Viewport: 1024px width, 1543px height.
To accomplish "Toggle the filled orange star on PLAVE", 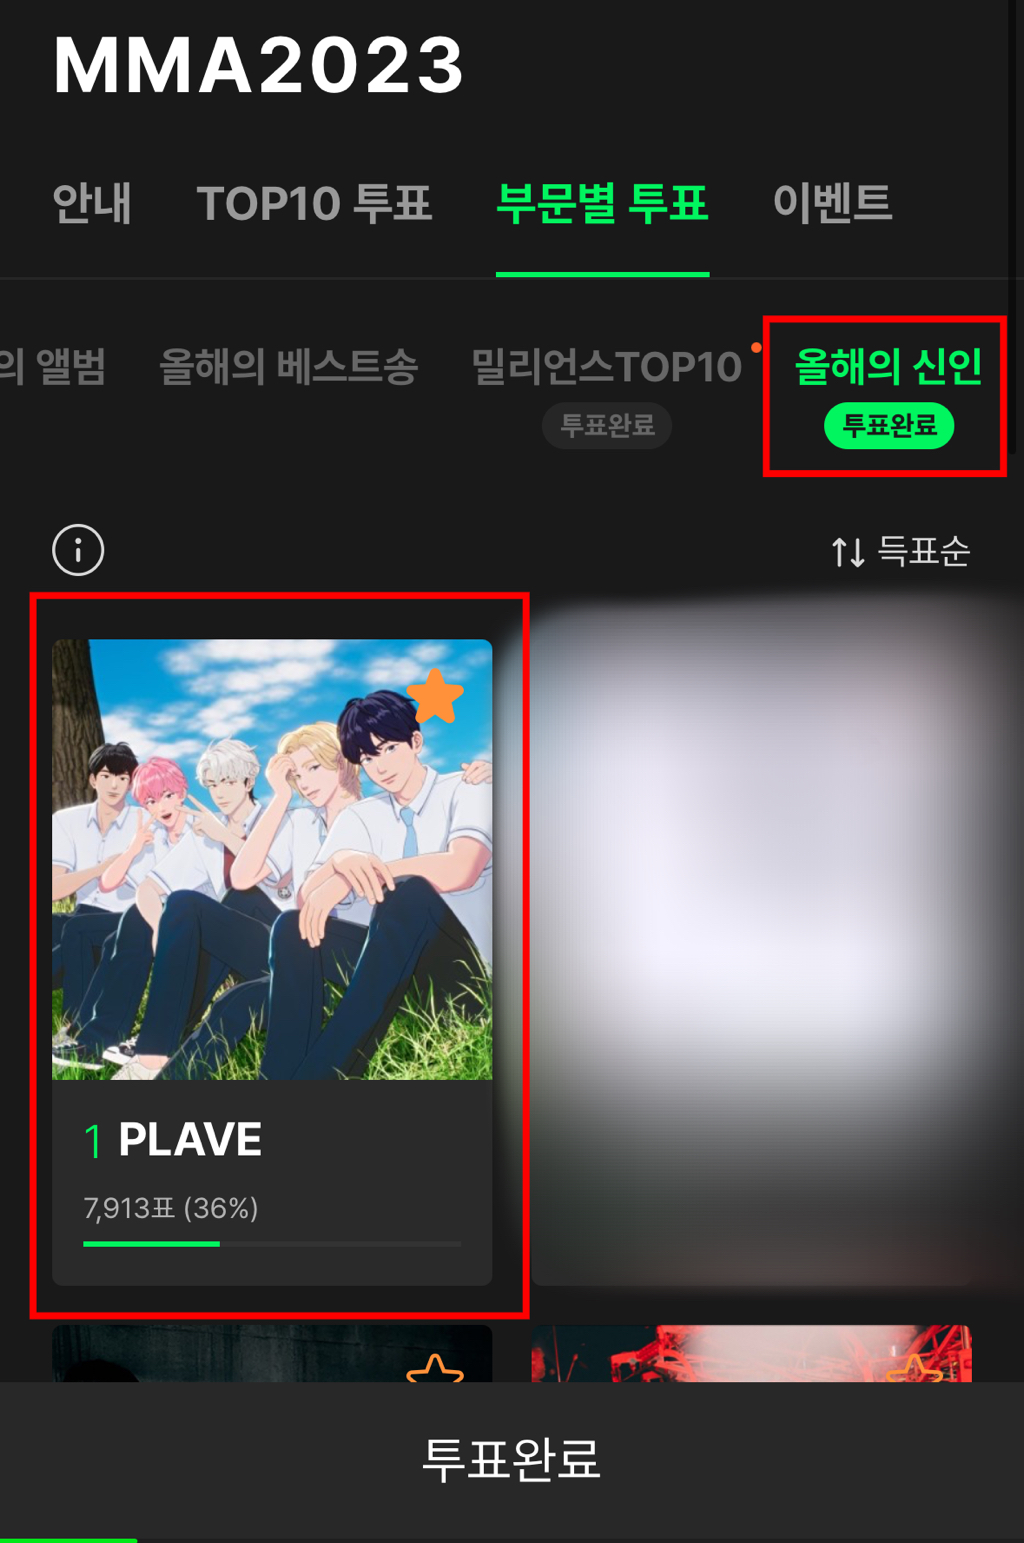I will [x=435, y=697].
